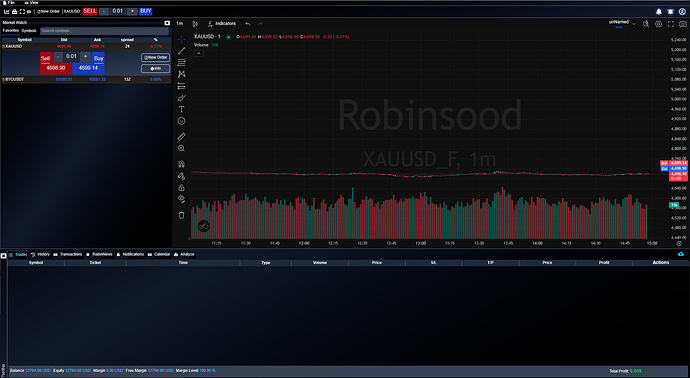Click the top toolbar 0.01 volume field
This screenshot has width=690, height=378.
[117, 11]
